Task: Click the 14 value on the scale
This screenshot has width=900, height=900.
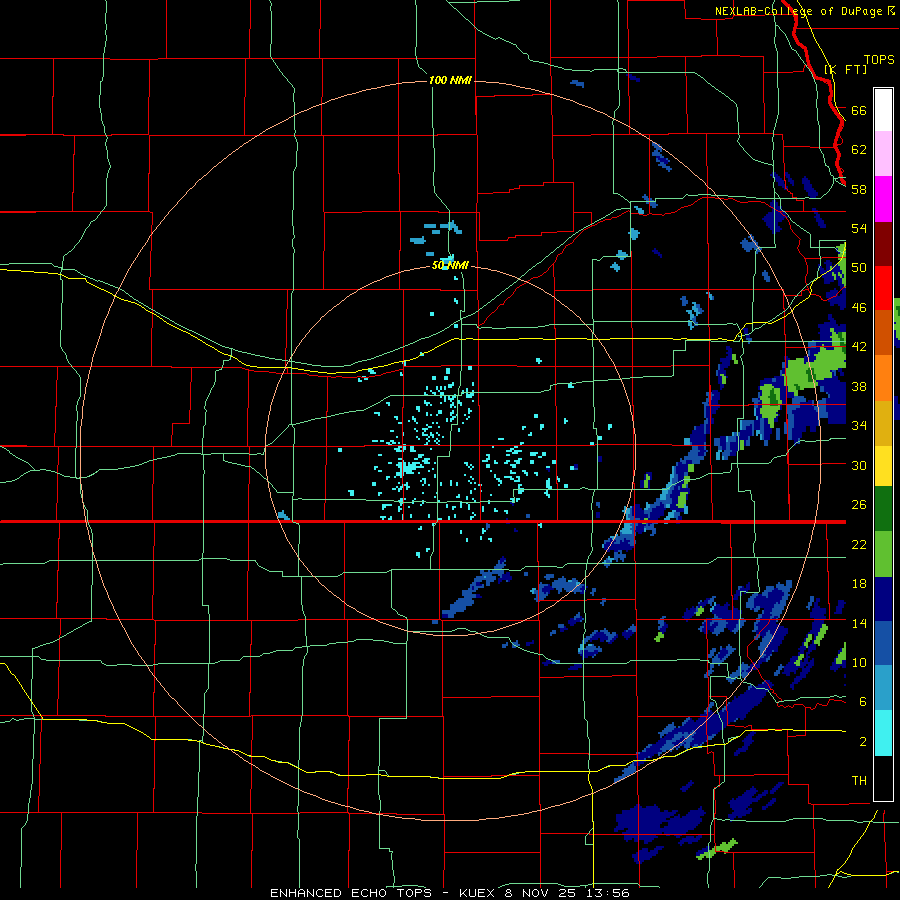Action: click(859, 623)
